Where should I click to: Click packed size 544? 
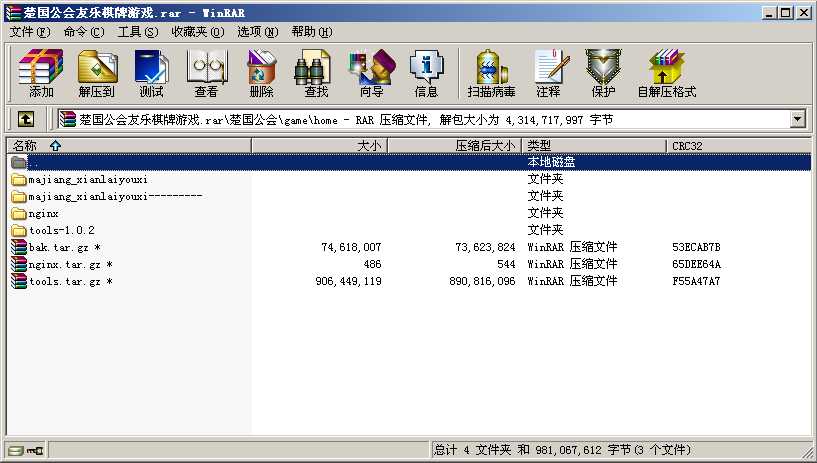click(506, 264)
